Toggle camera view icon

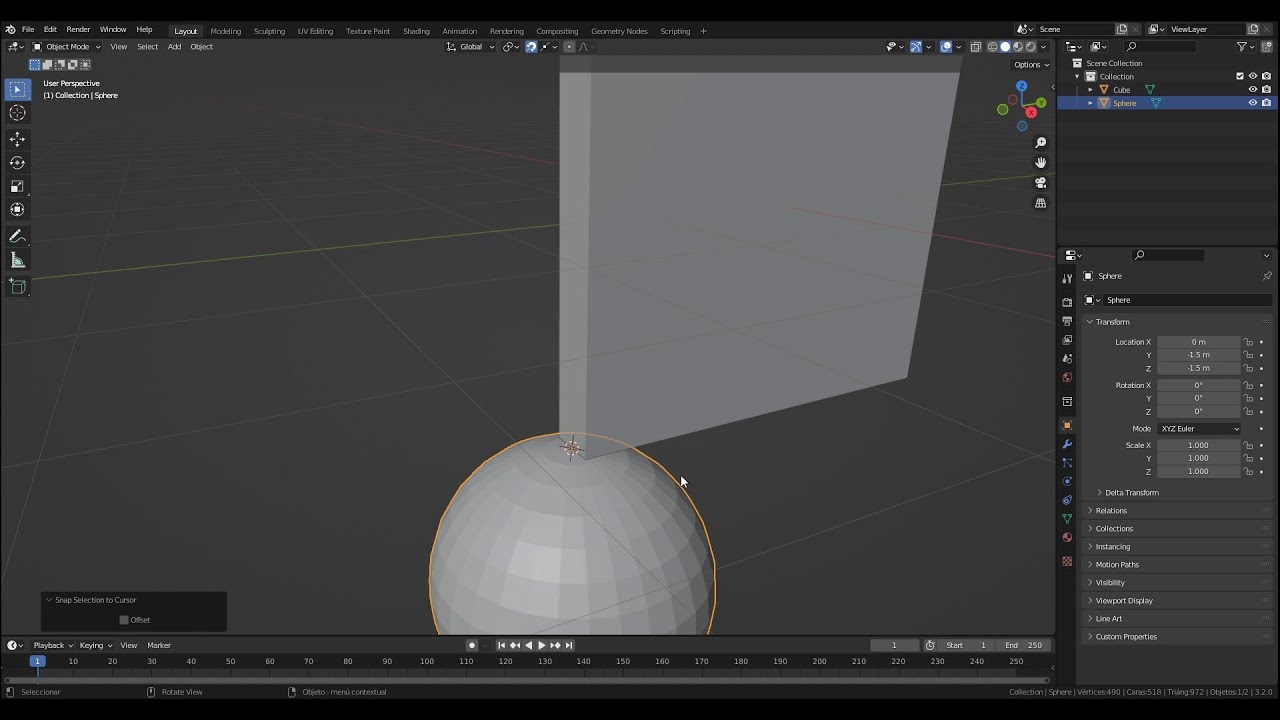pyautogui.click(x=1040, y=183)
